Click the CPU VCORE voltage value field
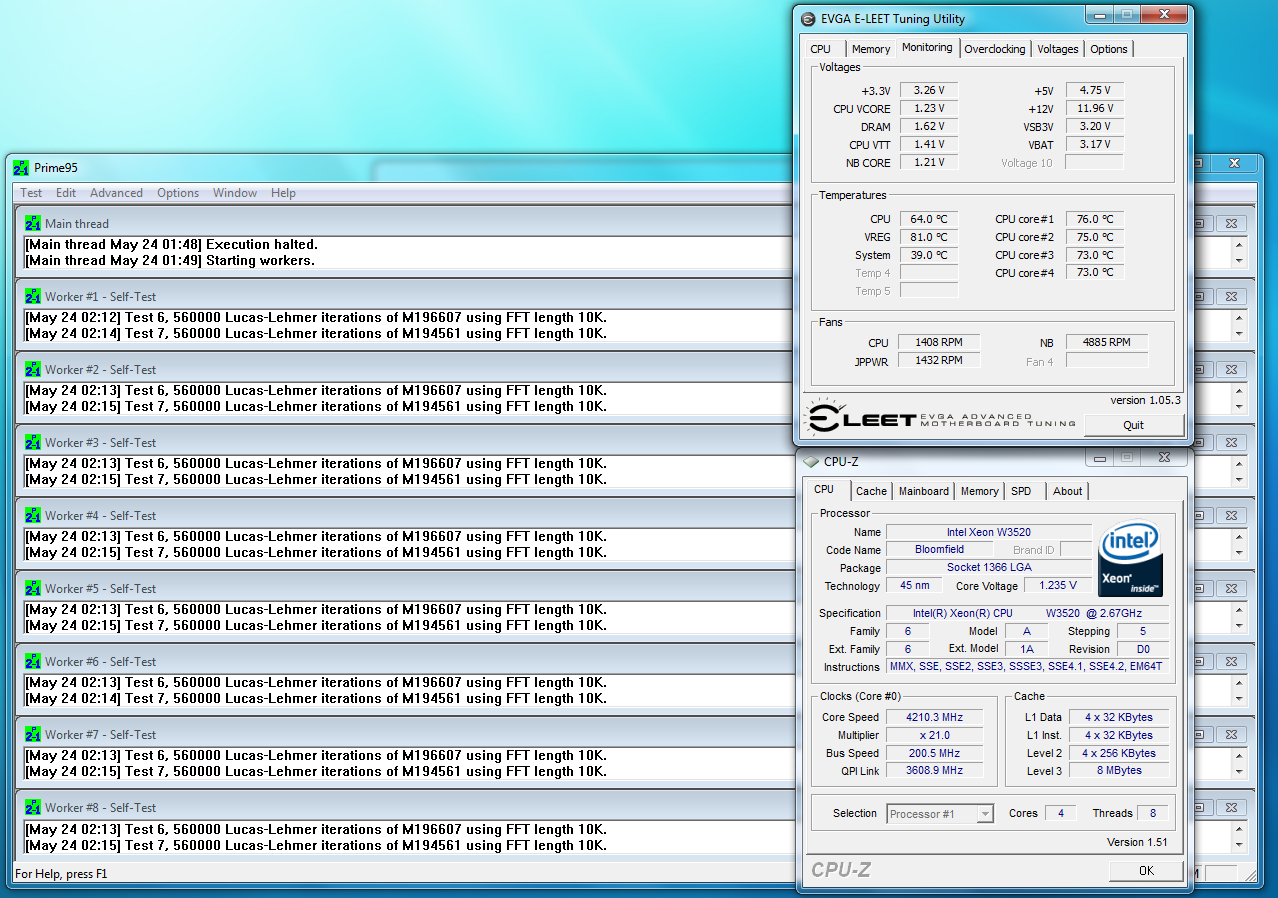 pos(929,108)
